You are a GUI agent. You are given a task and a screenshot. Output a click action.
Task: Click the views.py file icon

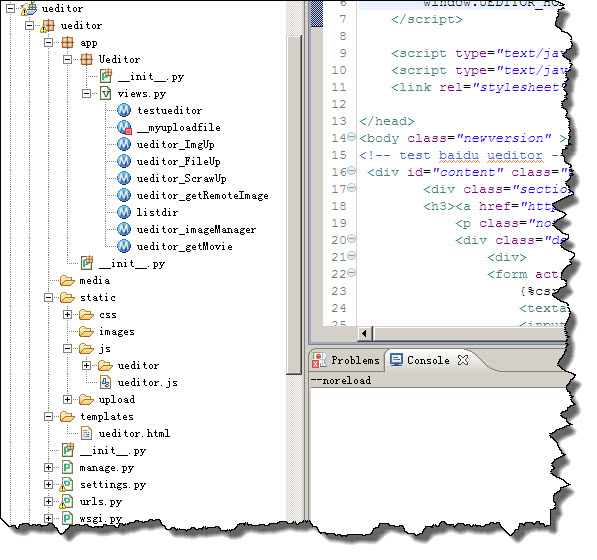105,93
